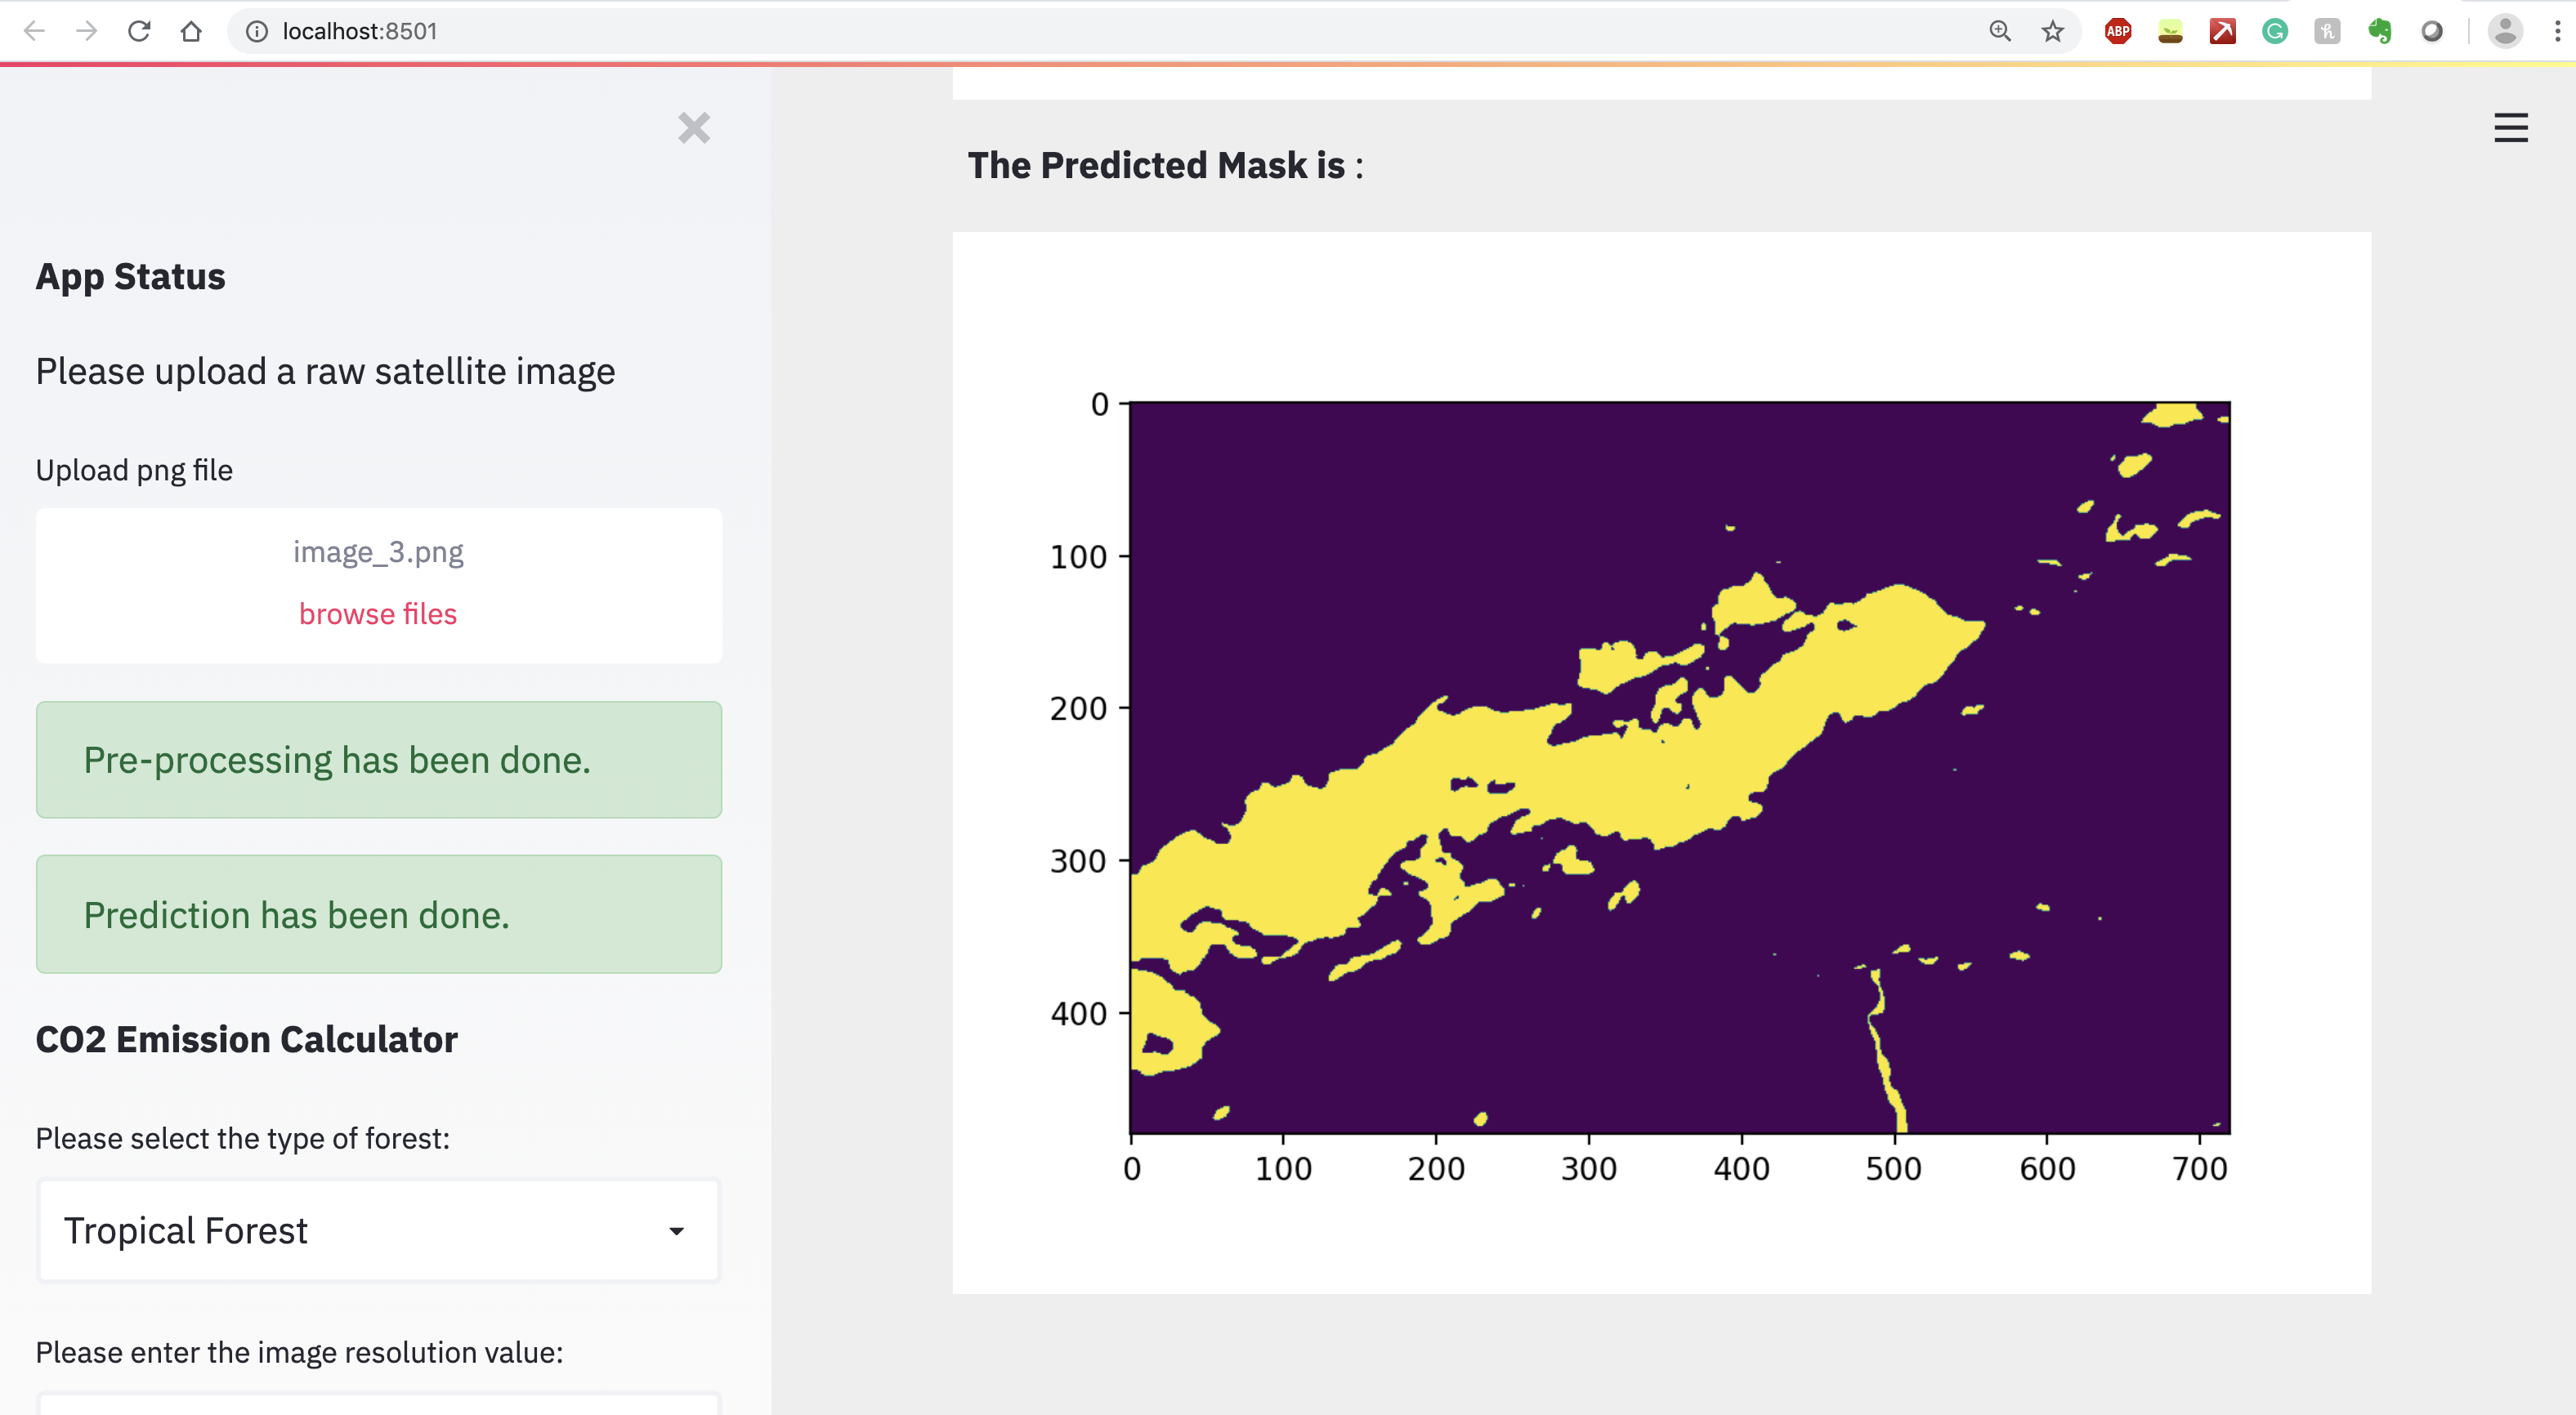2576x1415 pixels.
Task: Click the zoom magnifier icon in address bar
Action: (1999, 31)
